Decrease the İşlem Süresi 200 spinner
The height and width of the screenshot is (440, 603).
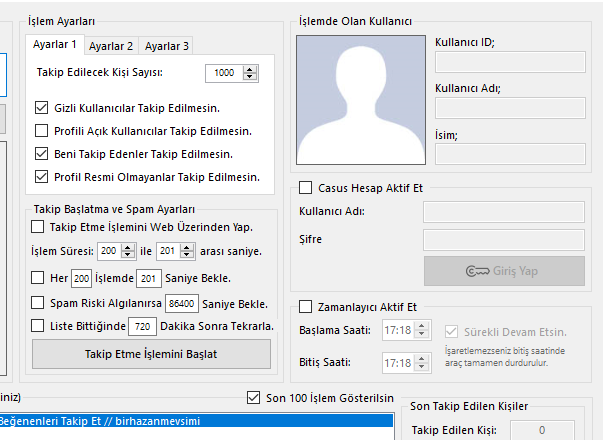click(128, 255)
